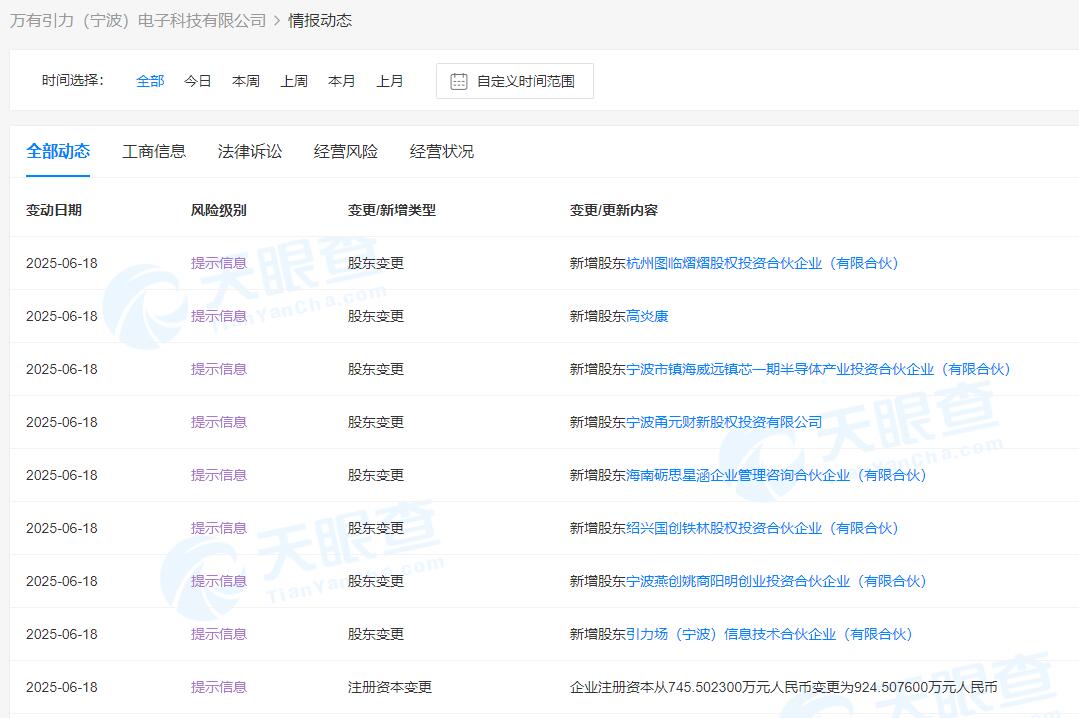
Task: Click company name breadcrumb 万有引力（宁波）电子科技有限公司
Action: 138,21
